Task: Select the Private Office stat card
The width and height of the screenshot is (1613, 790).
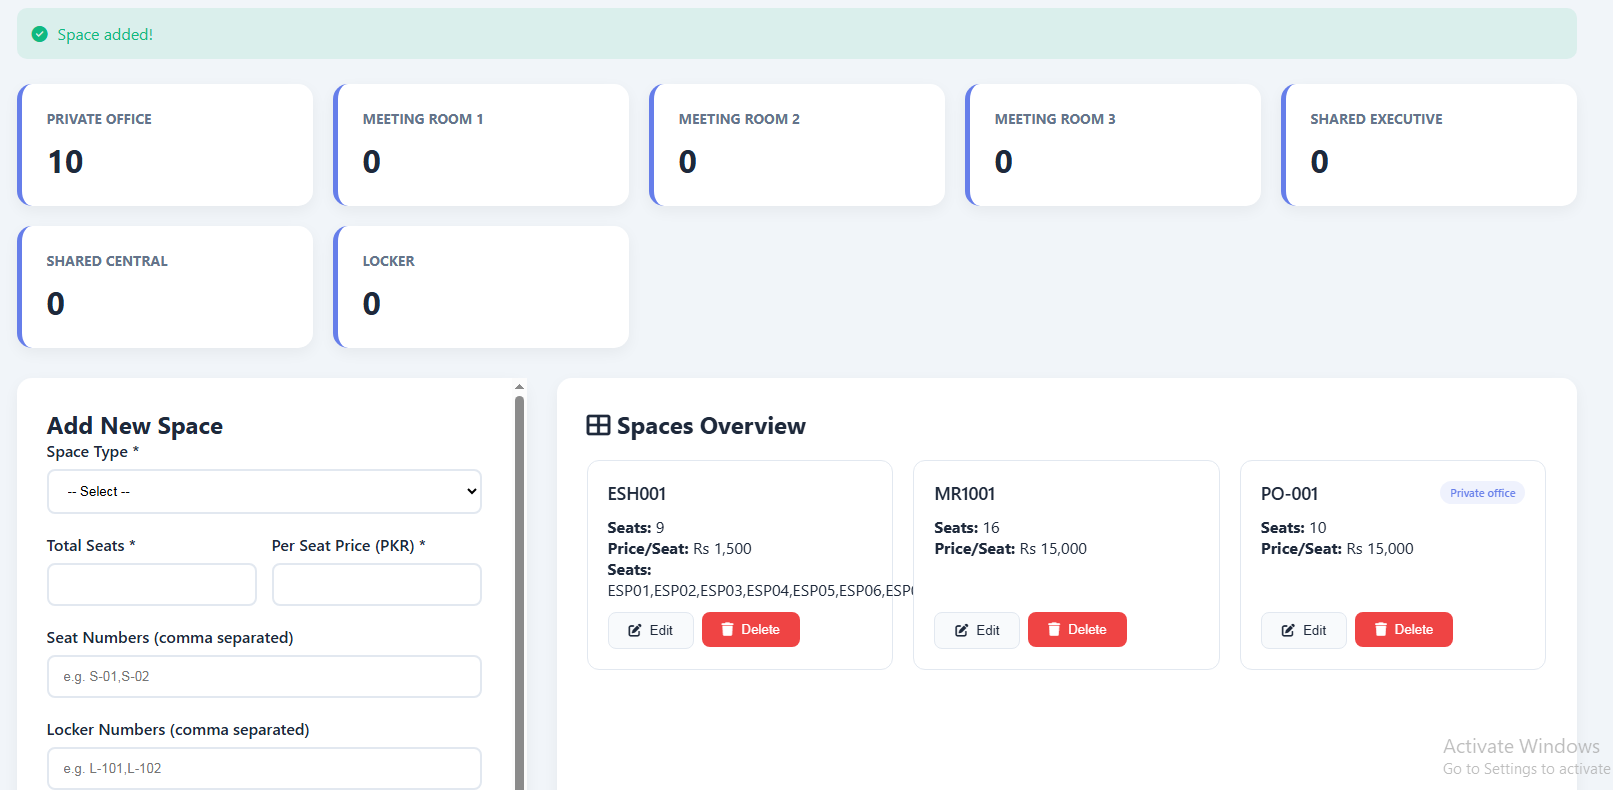Action: click(x=166, y=145)
